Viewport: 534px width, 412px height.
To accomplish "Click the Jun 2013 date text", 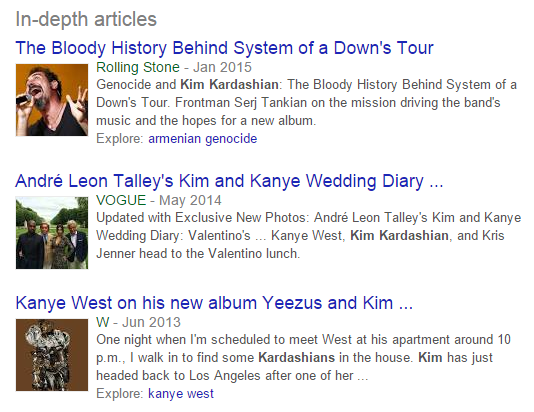I will [151, 322].
